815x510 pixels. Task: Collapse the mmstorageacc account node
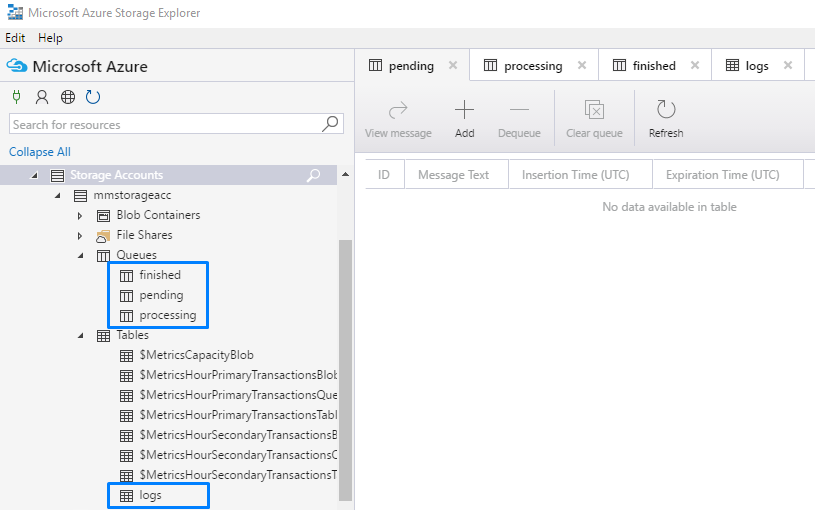pyautogui.click(x=58, y=196)
